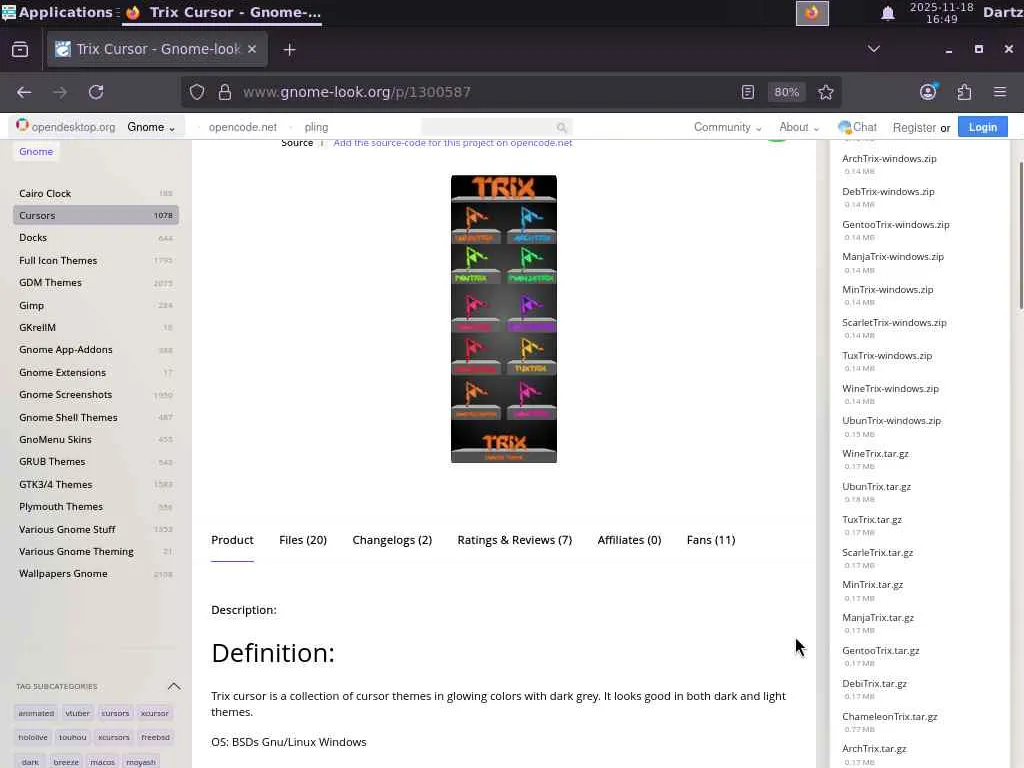Download WineTrix.tar.gz file
1024x768 pixels.
[x=875, y=454]
